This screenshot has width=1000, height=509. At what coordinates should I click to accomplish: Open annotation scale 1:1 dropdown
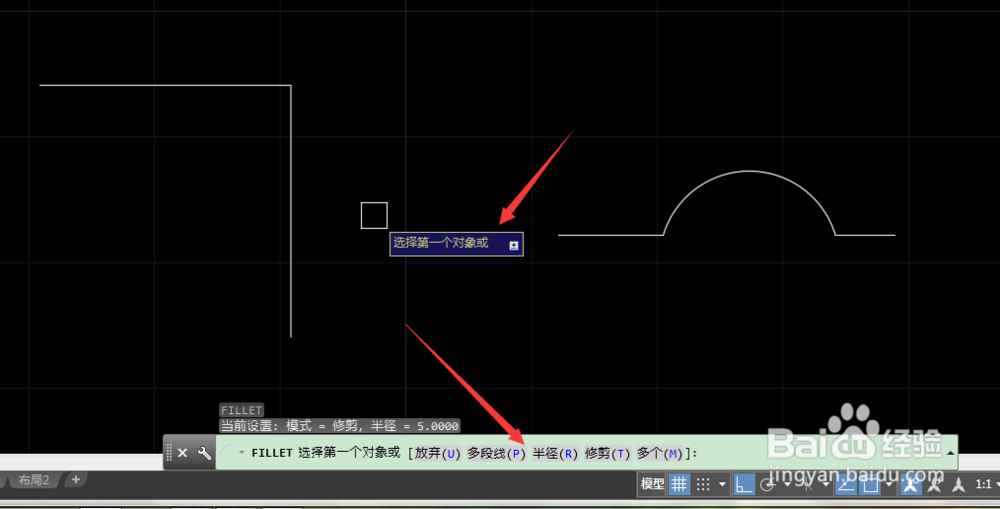coord(986,485)
